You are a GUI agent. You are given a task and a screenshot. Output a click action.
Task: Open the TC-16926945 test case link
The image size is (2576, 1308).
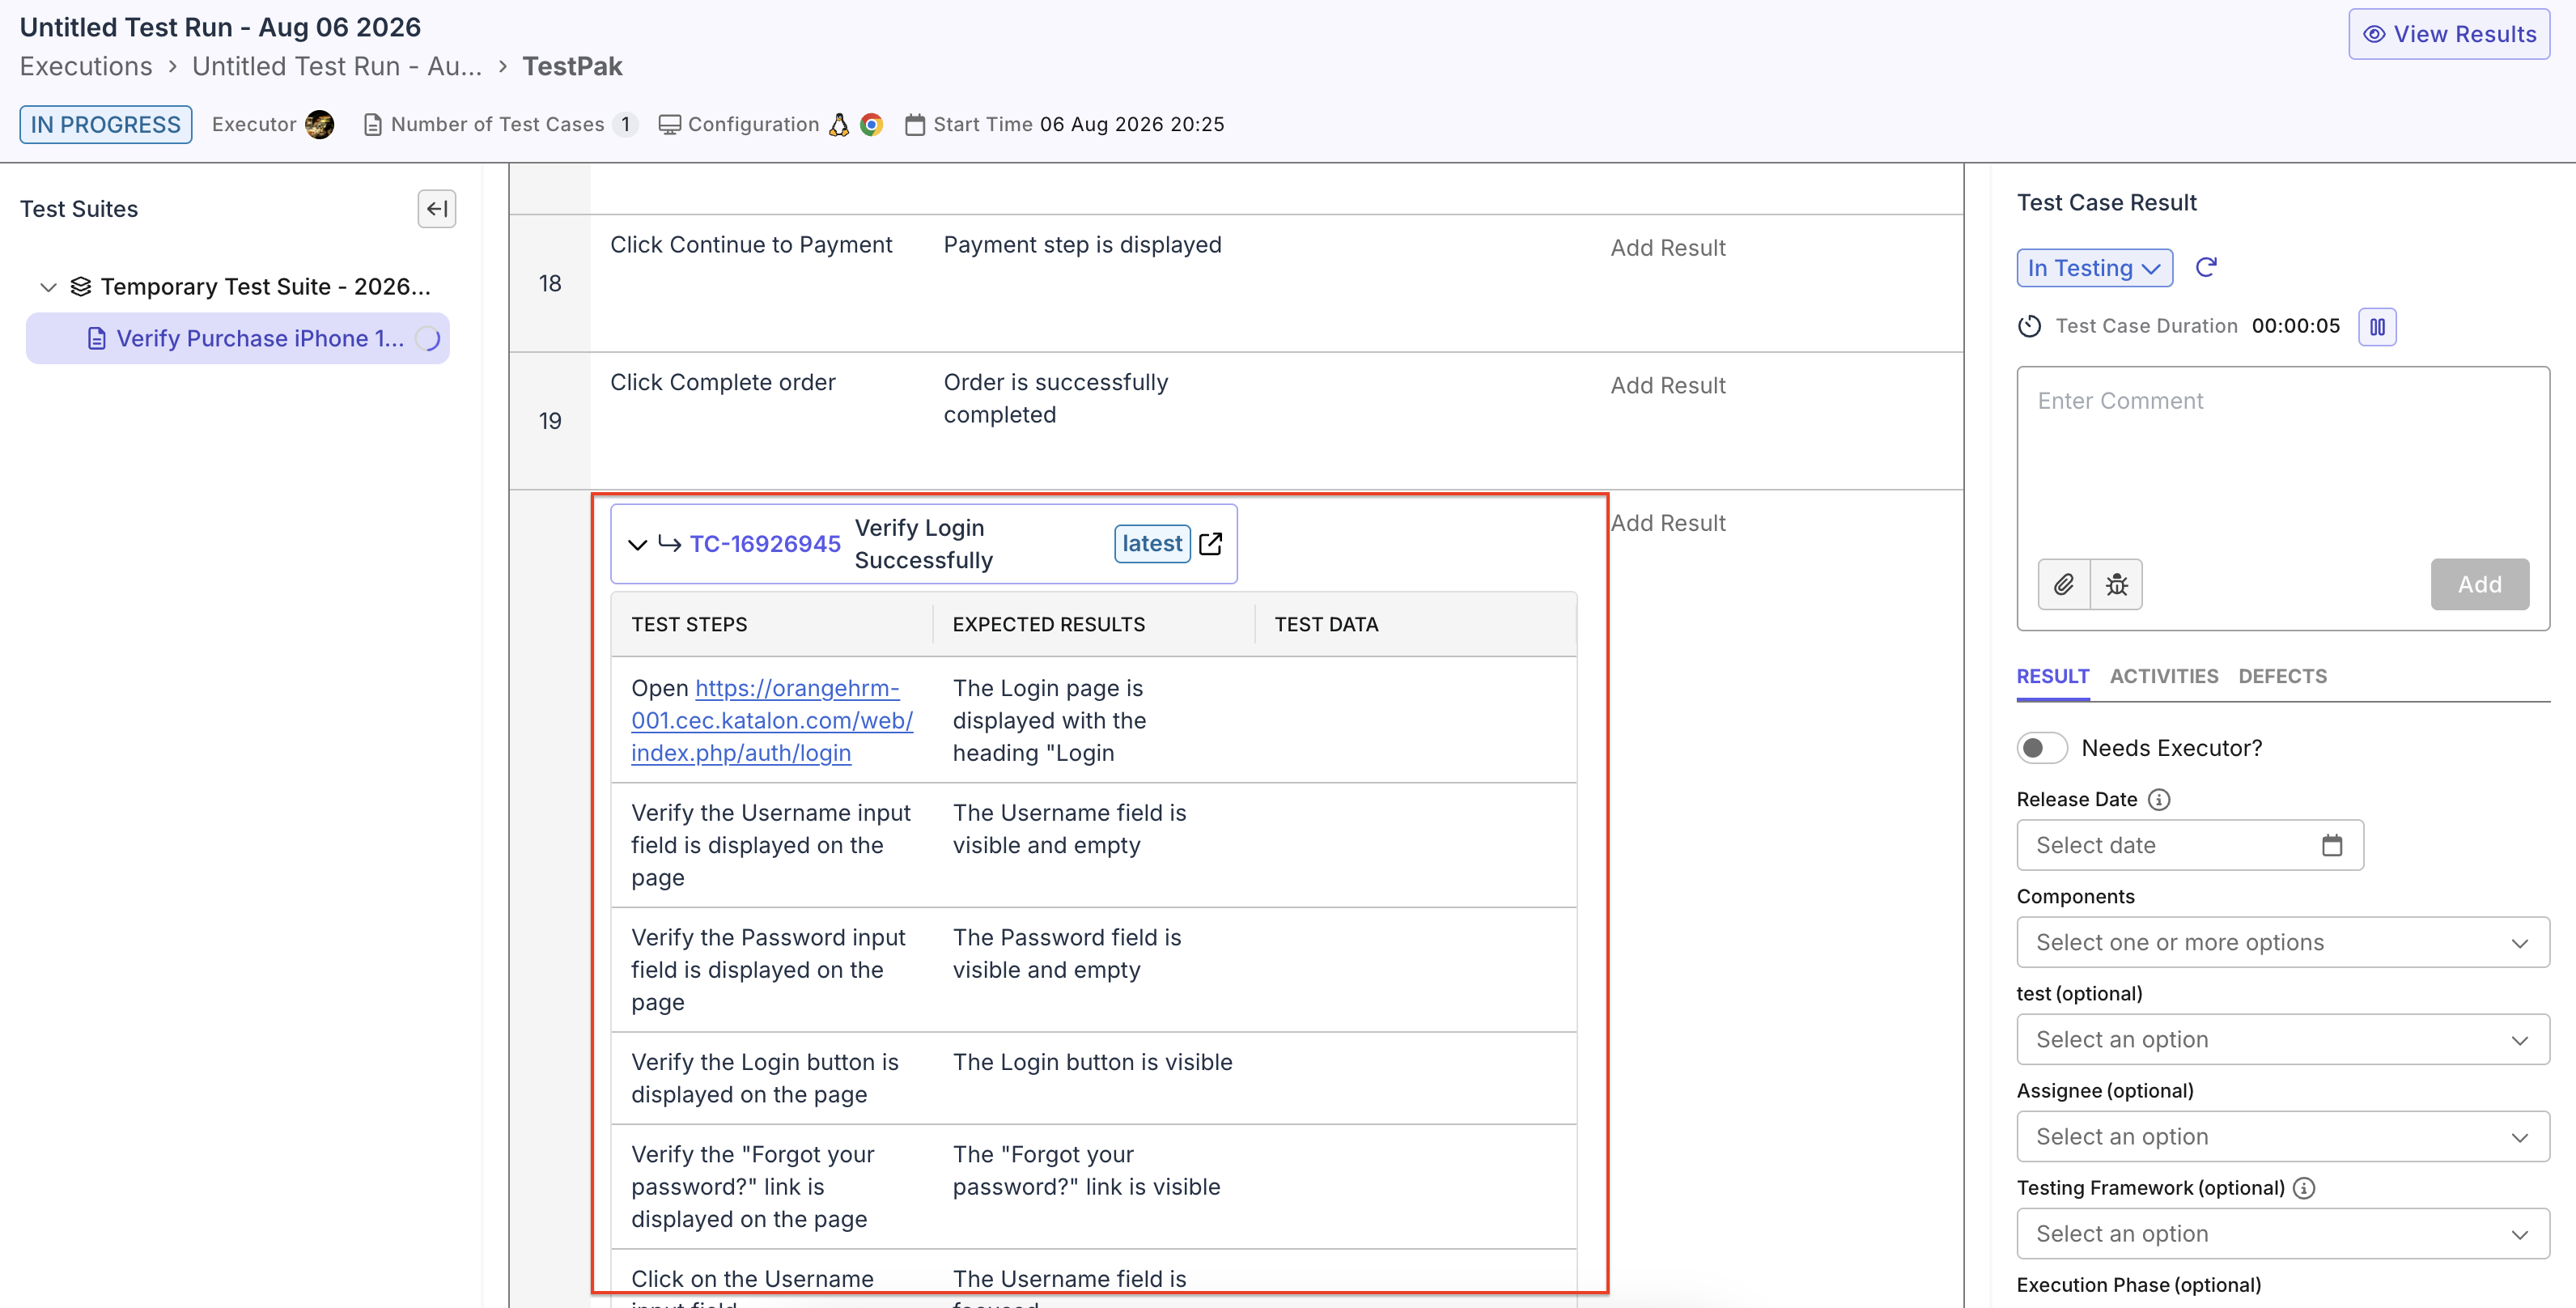click(765, 543)
